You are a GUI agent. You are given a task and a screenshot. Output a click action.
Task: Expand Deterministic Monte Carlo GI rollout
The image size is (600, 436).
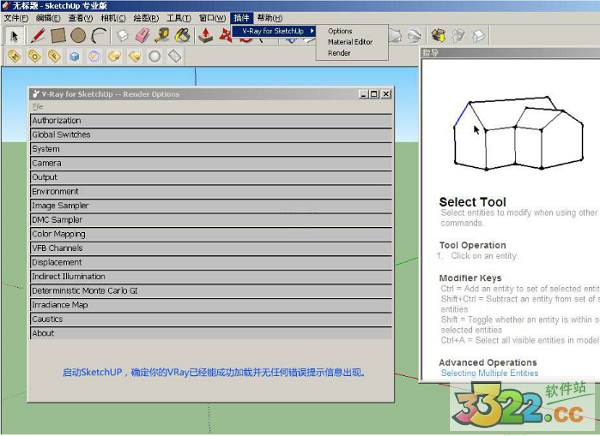click(x=211, y=291)
